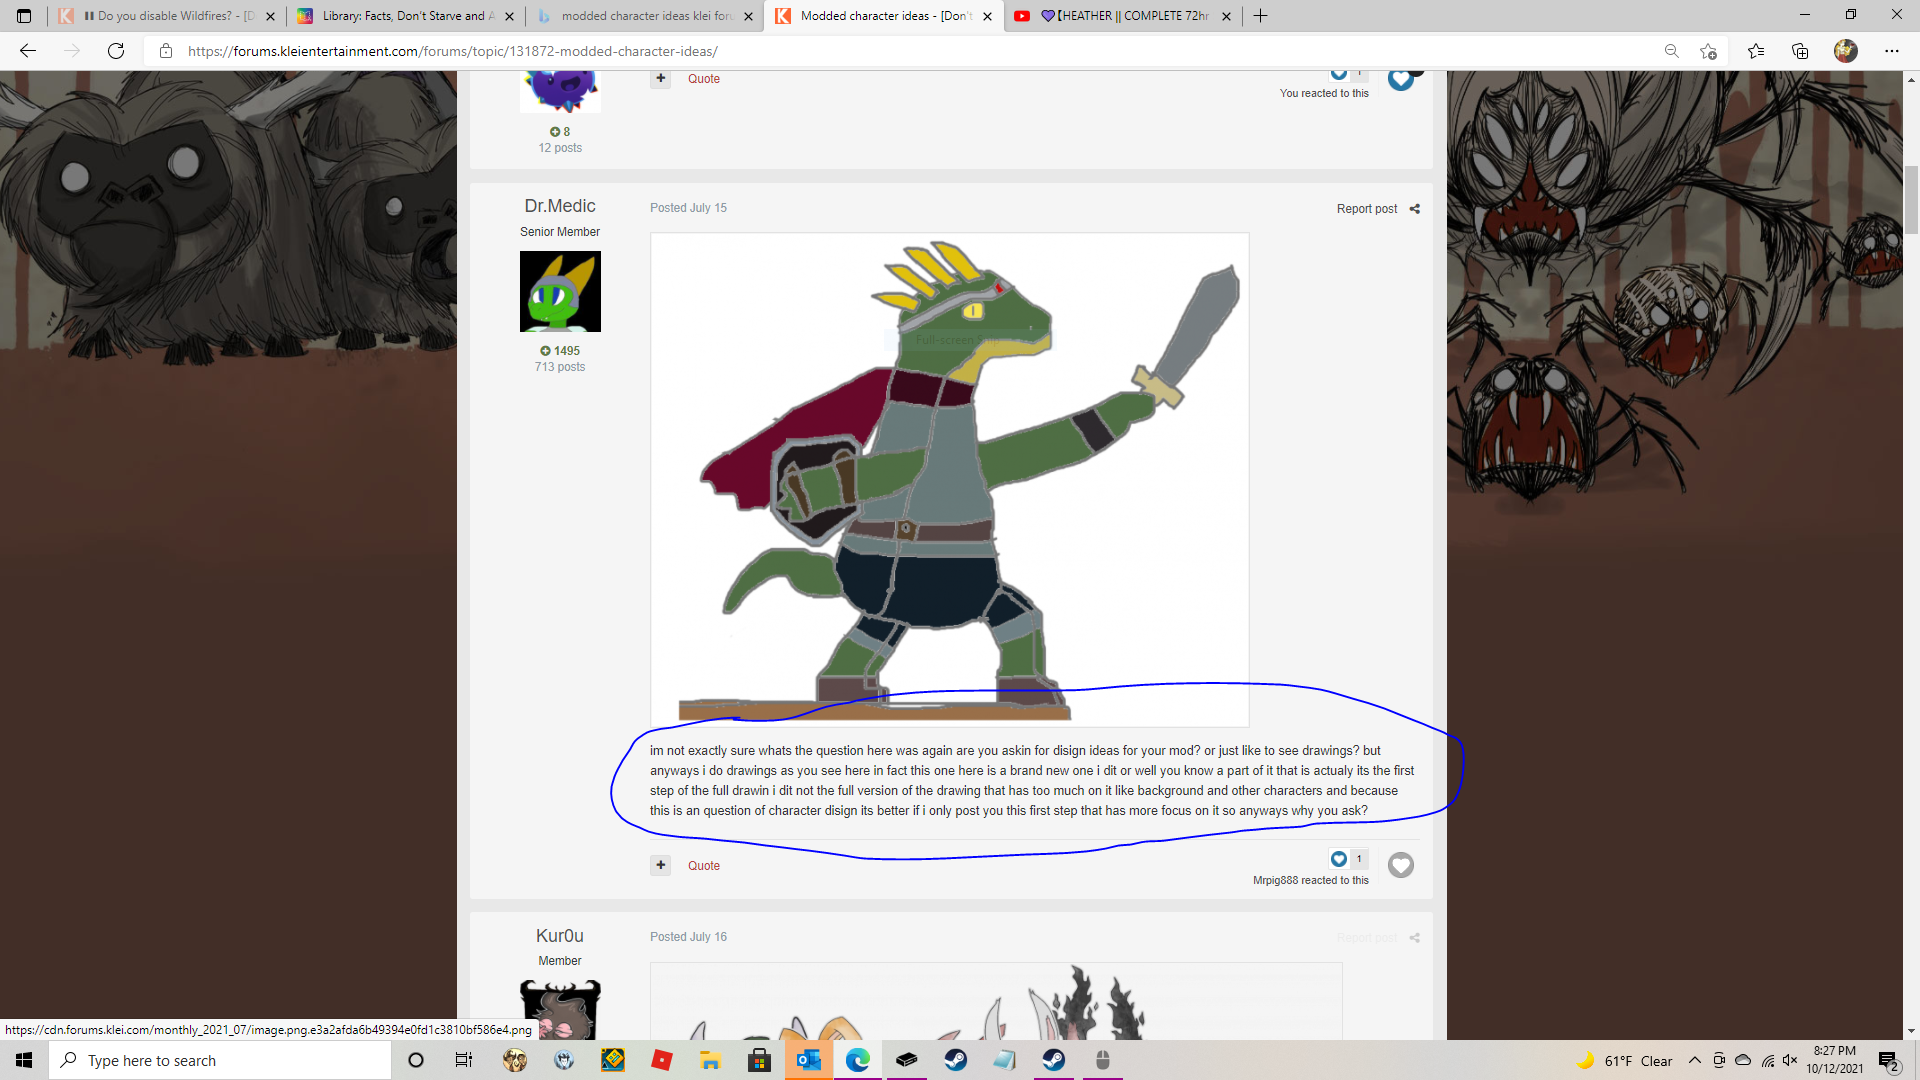The height and width of the screenshot is (1080, 1920).
Task: Click the Dr.Medic username link
Action: coord(560,206)
